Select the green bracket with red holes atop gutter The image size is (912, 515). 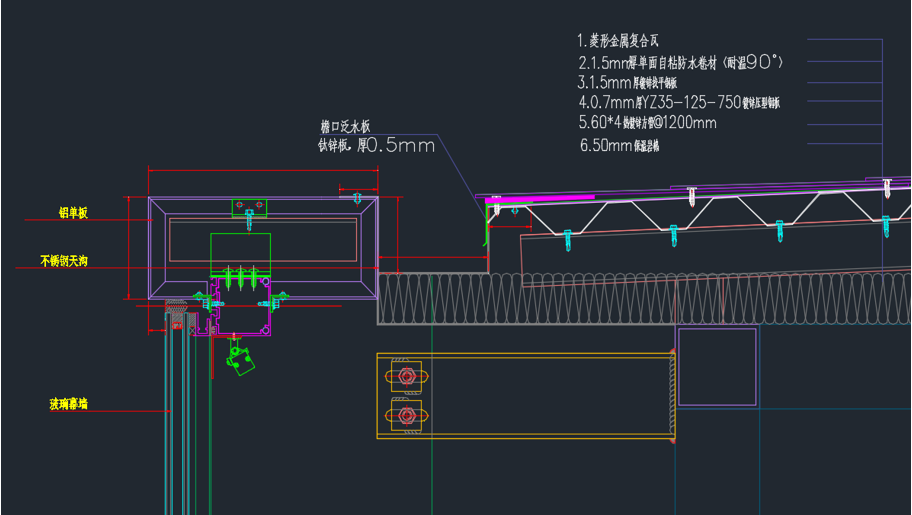tap(252, 207)
